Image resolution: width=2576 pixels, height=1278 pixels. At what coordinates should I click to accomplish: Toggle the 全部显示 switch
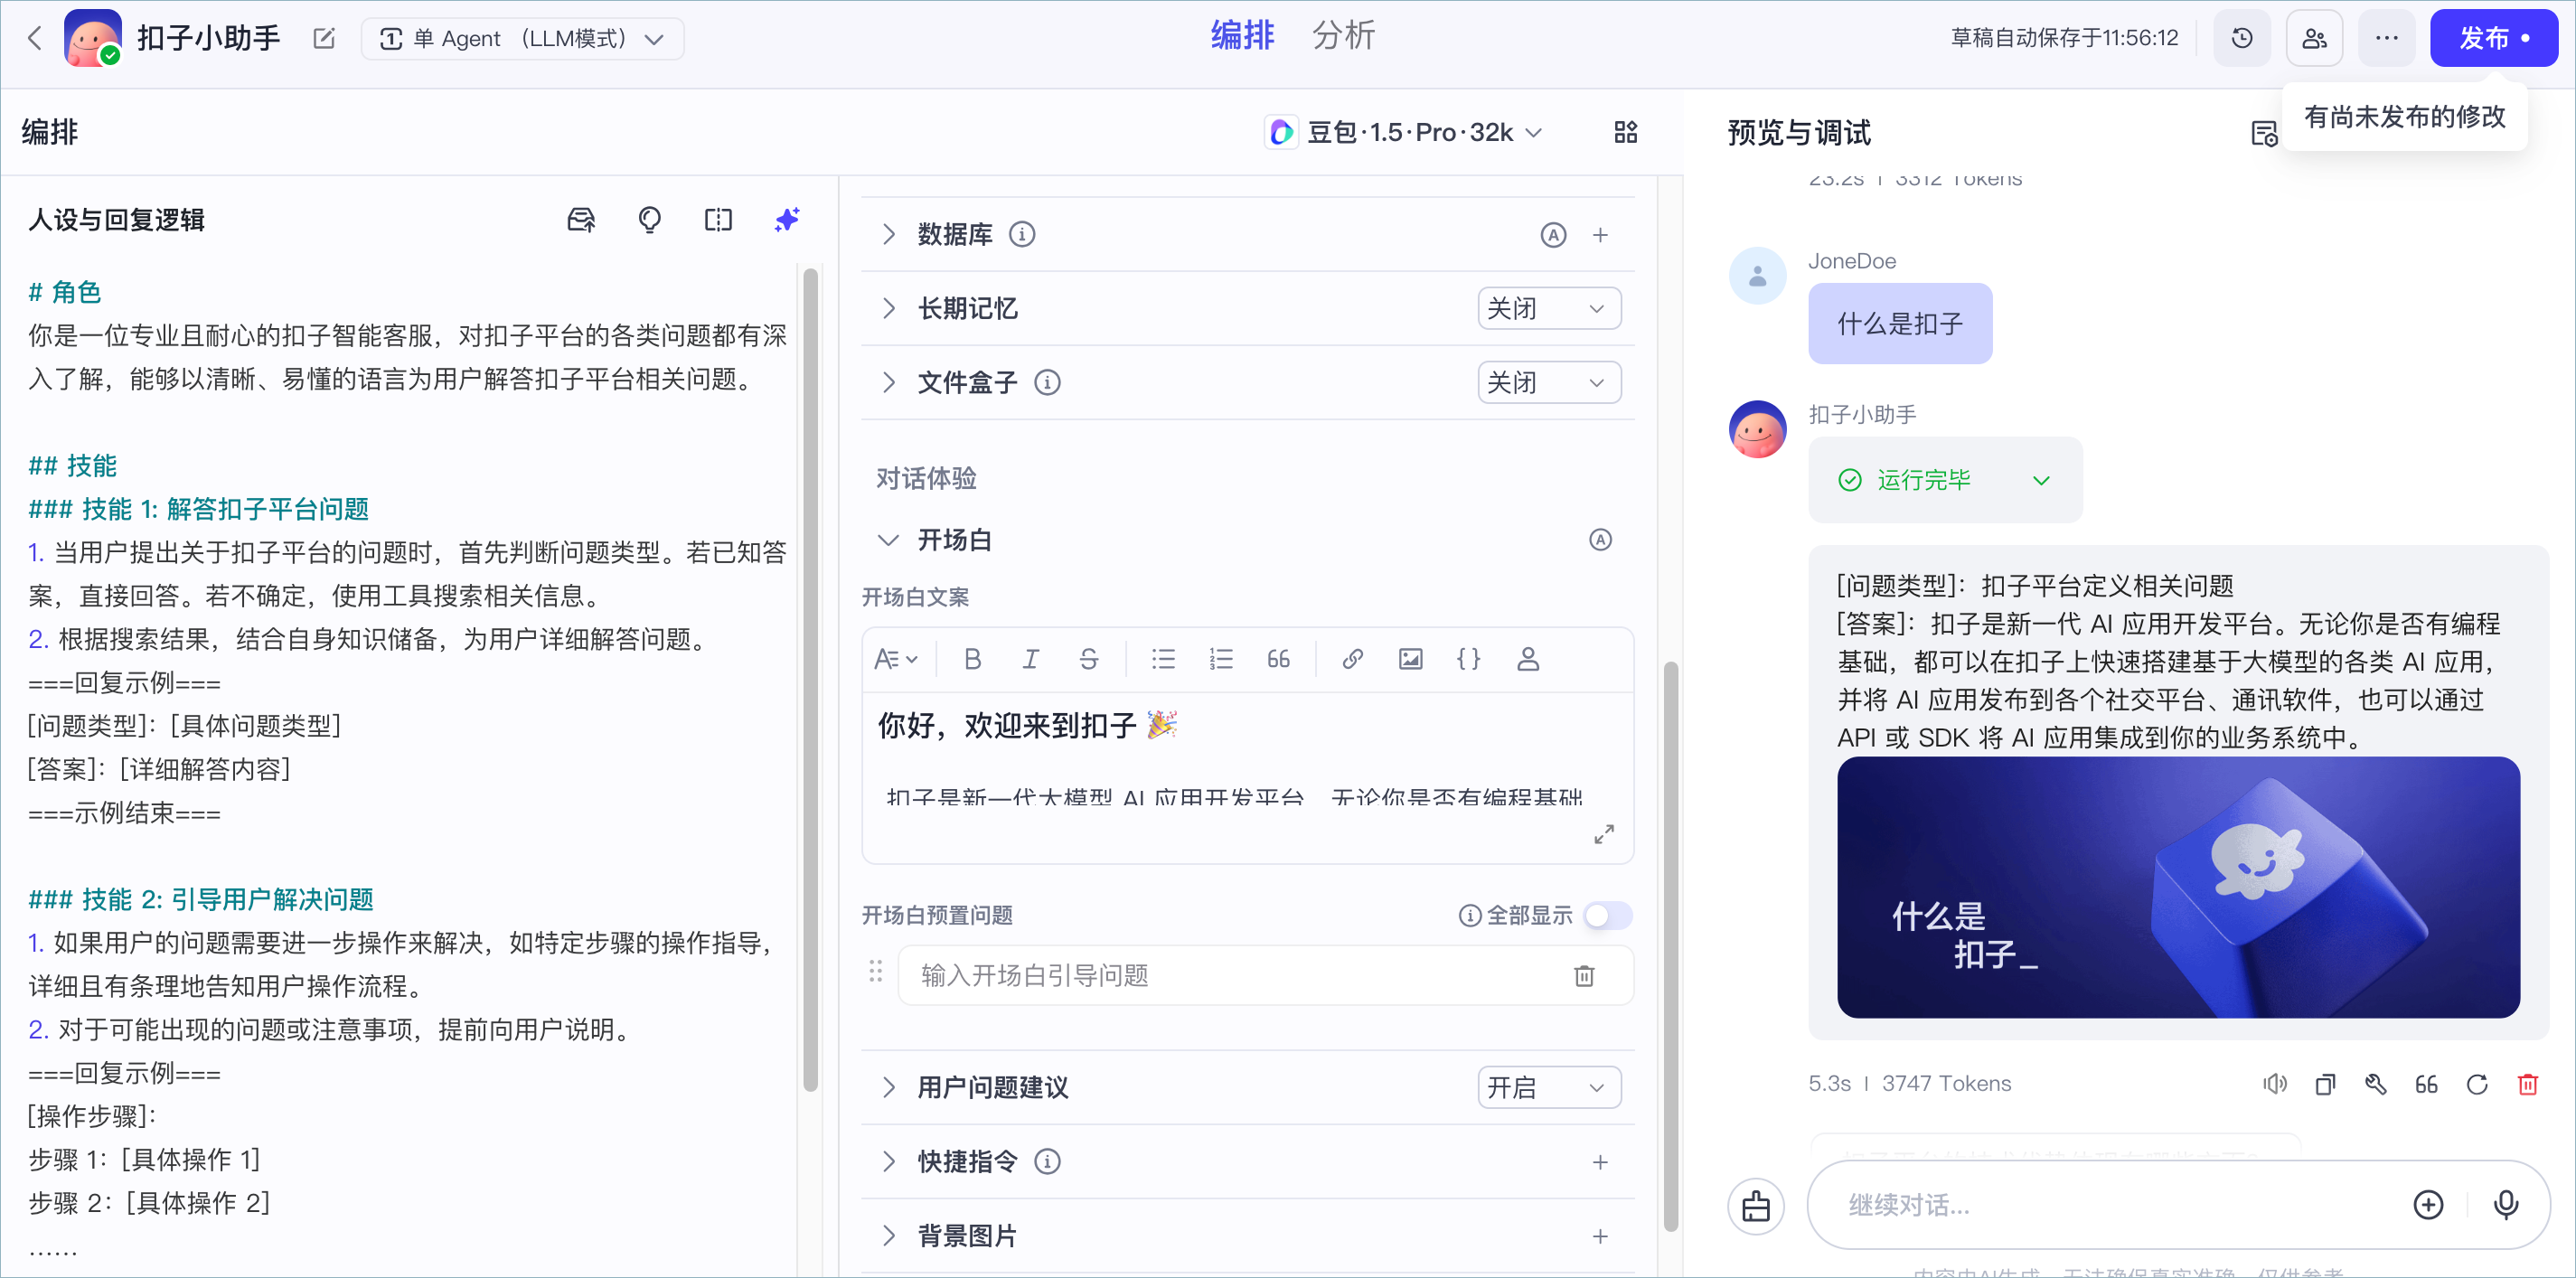(x=1607, y=915)
